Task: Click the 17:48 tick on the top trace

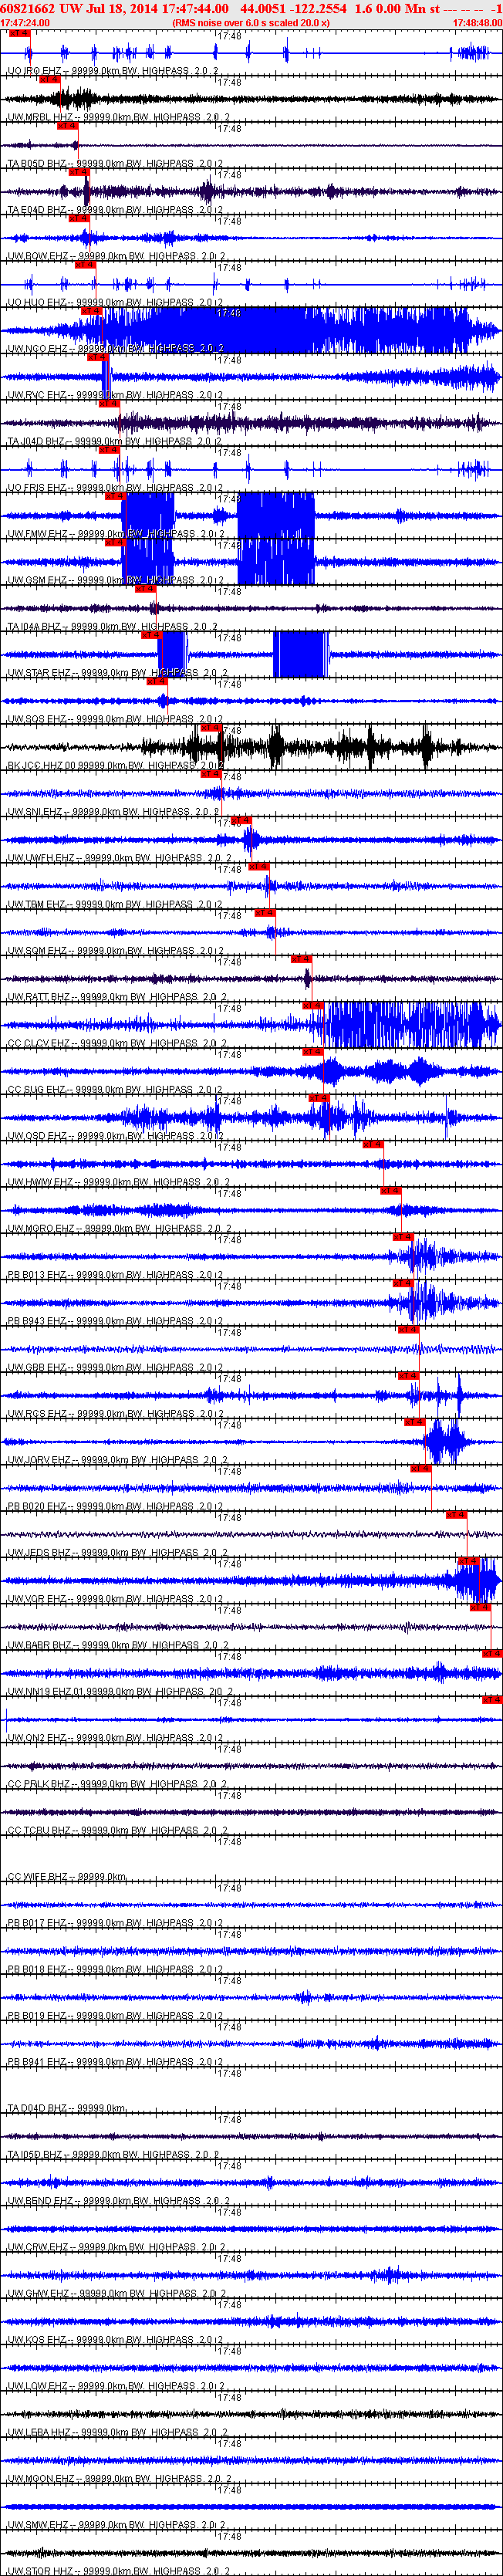Action: pyautogui.click(x=228, y=35)
